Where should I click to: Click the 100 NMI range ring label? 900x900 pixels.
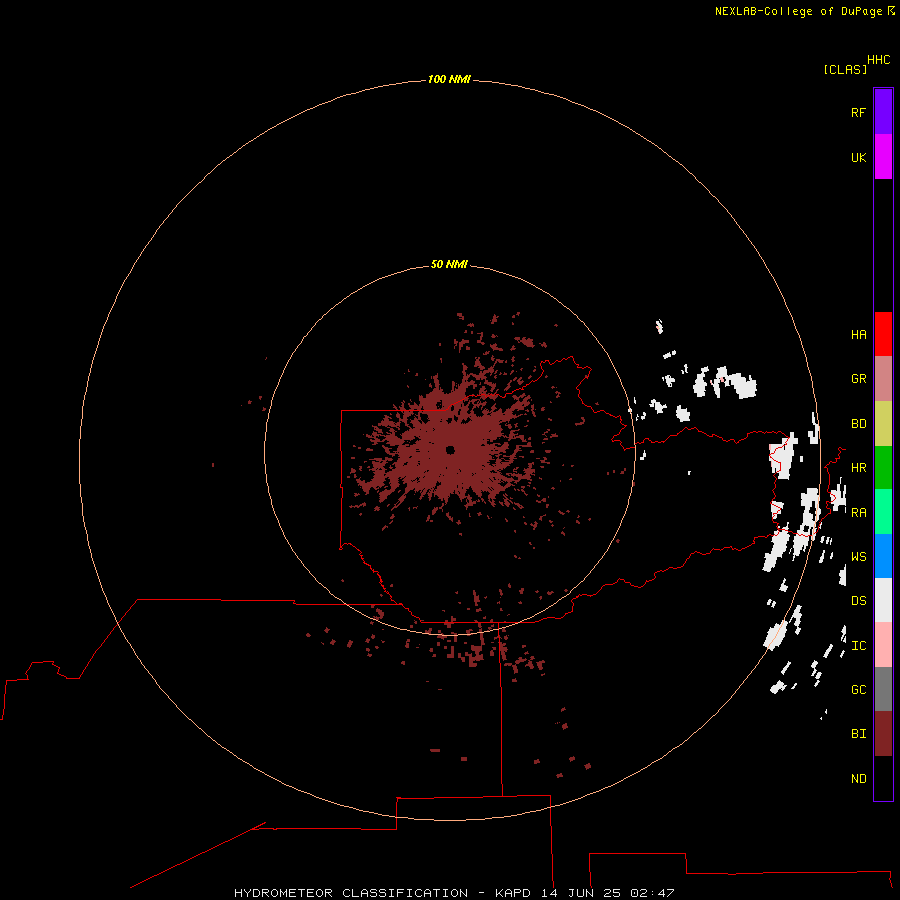449,79
